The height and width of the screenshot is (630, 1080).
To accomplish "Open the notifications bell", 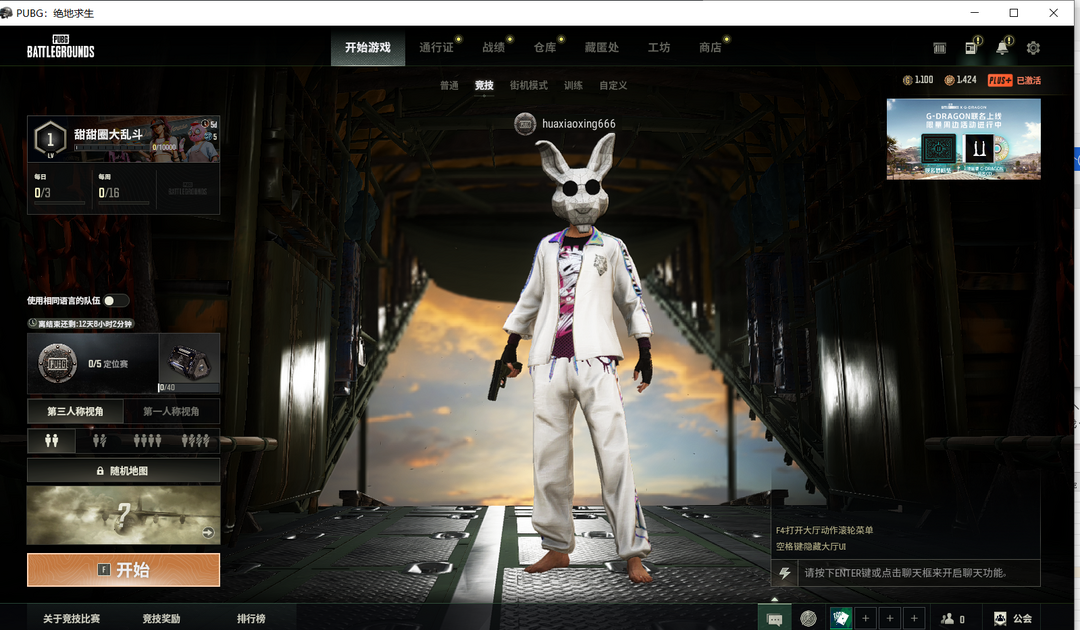I will point(1002,48).
